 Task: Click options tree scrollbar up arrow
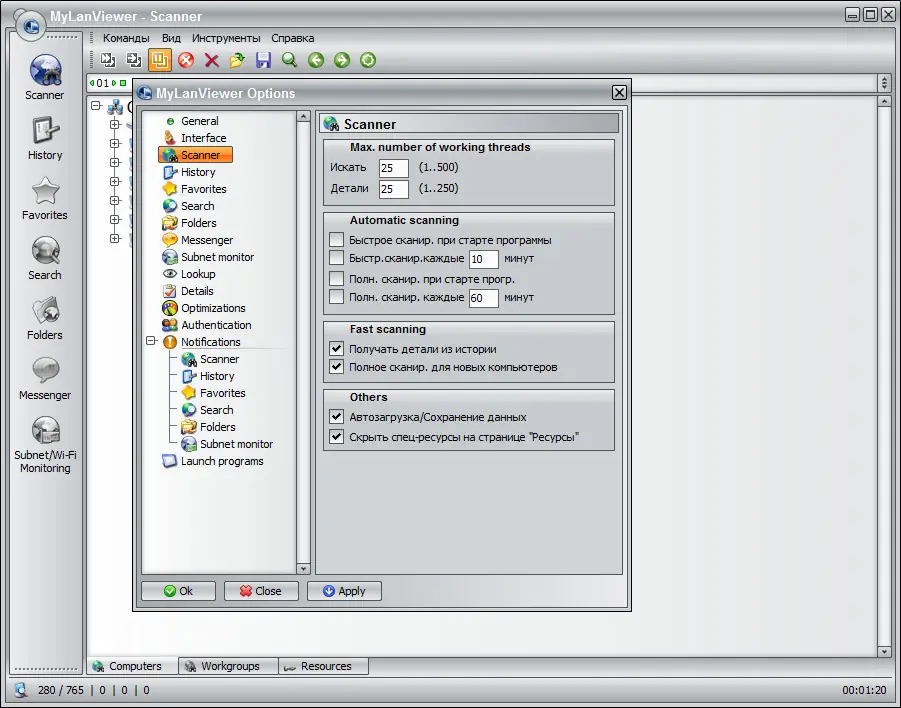coord(303,117)
